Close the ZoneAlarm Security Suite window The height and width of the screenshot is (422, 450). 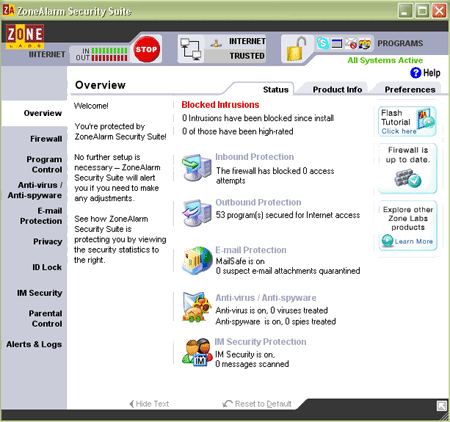coord(439,11)
